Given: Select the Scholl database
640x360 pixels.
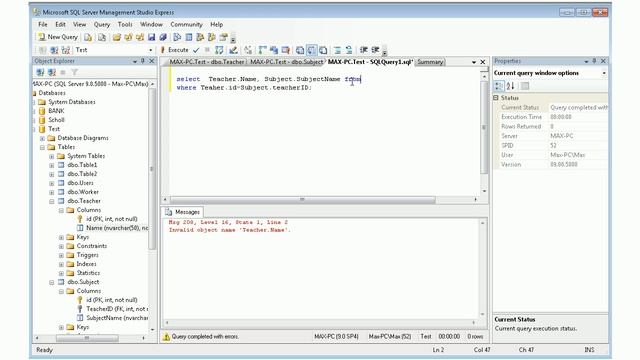Looking at the screenshot, I should [x=56, y=120].
